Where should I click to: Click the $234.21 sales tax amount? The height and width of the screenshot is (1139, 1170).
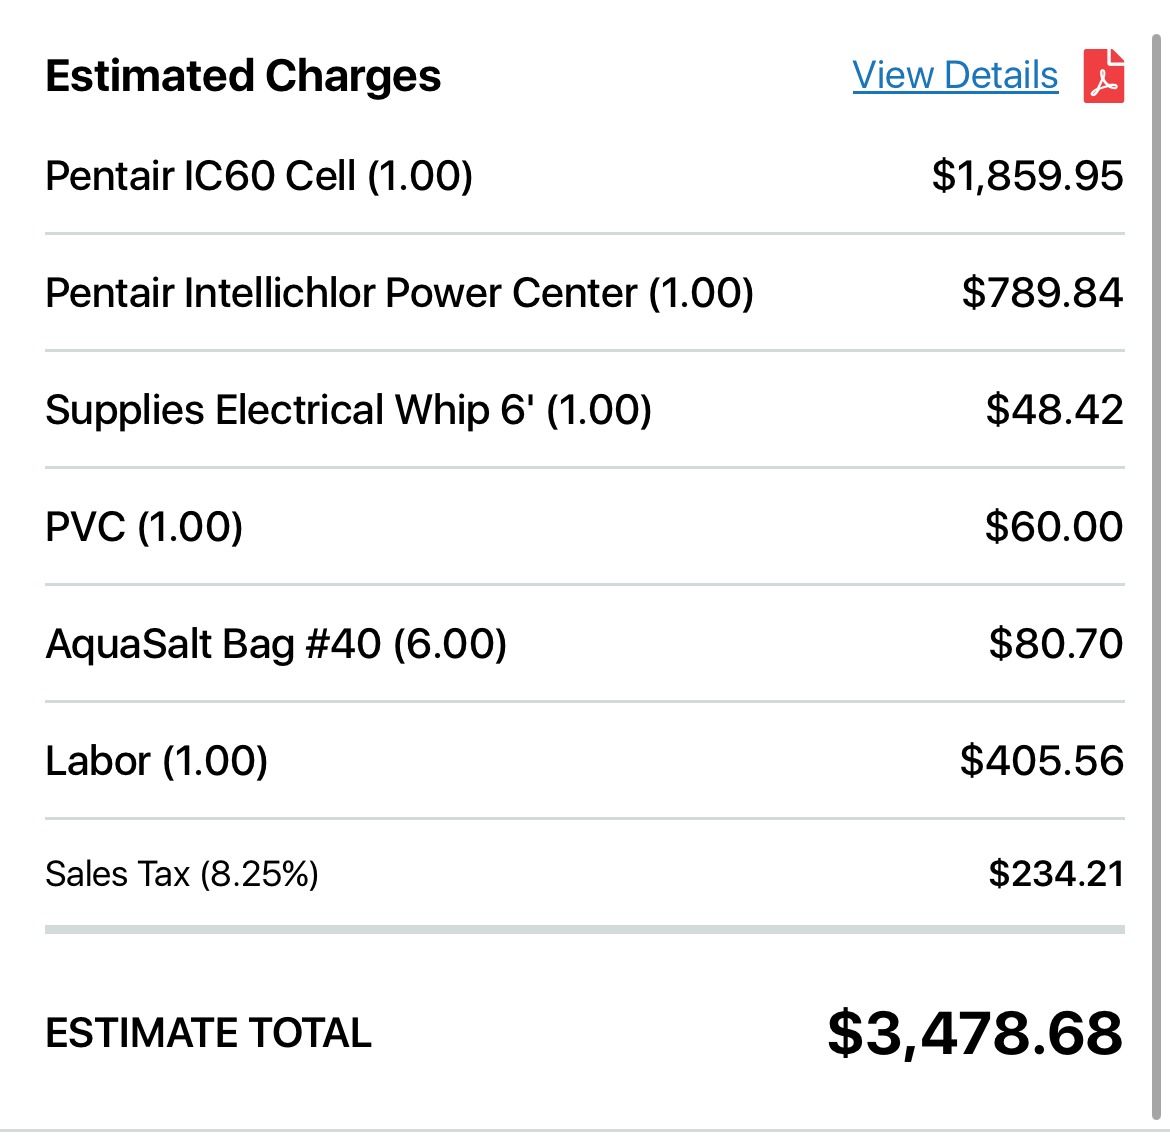(x=1056, y=874)
